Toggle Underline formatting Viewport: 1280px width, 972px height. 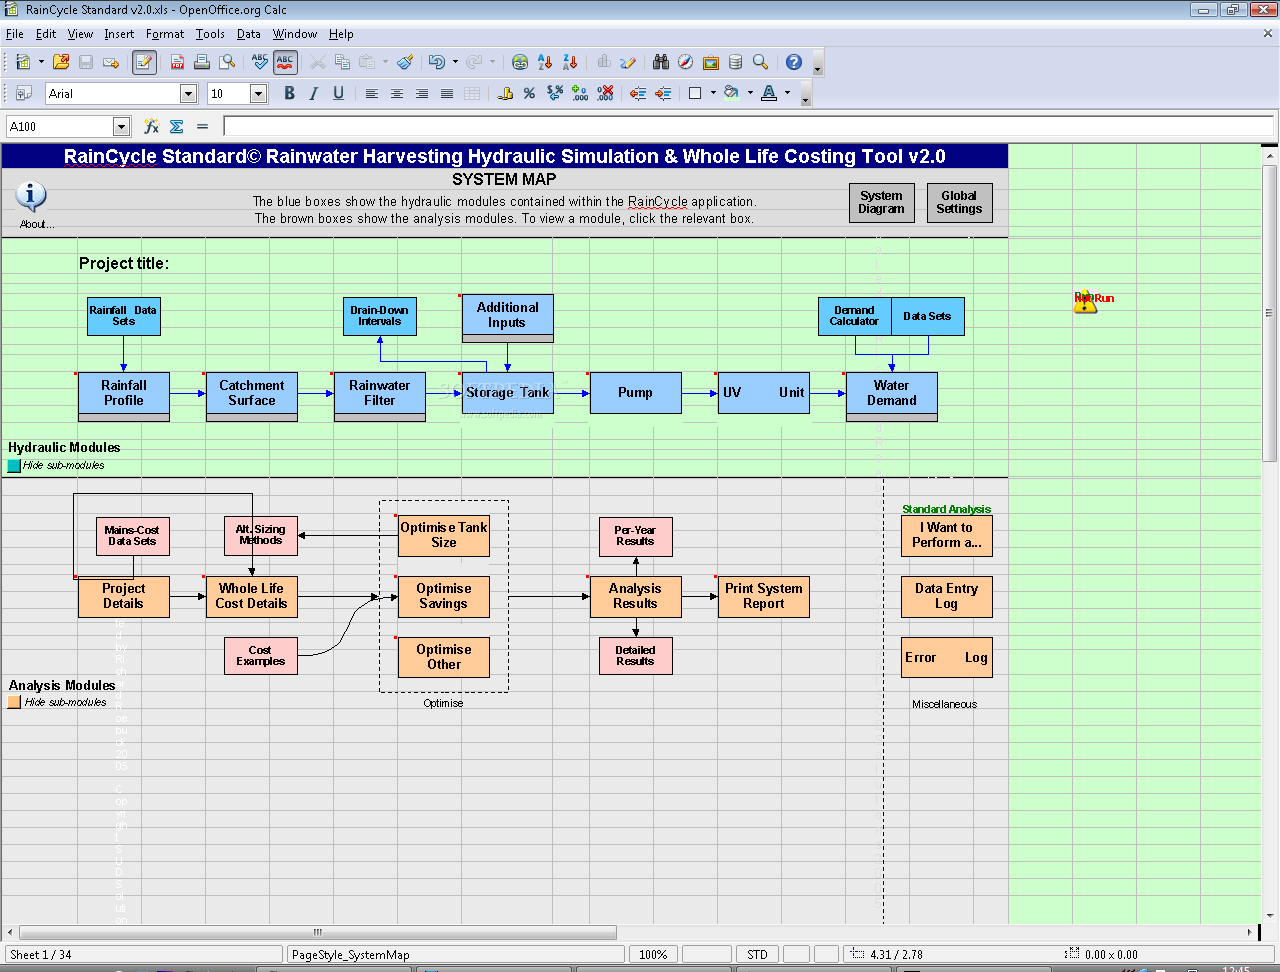coord(339,93)
